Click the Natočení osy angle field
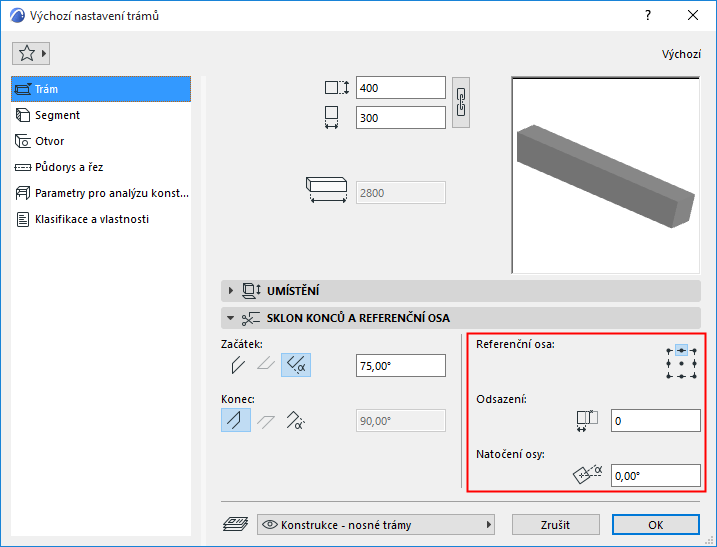 [x=656, y=476]
